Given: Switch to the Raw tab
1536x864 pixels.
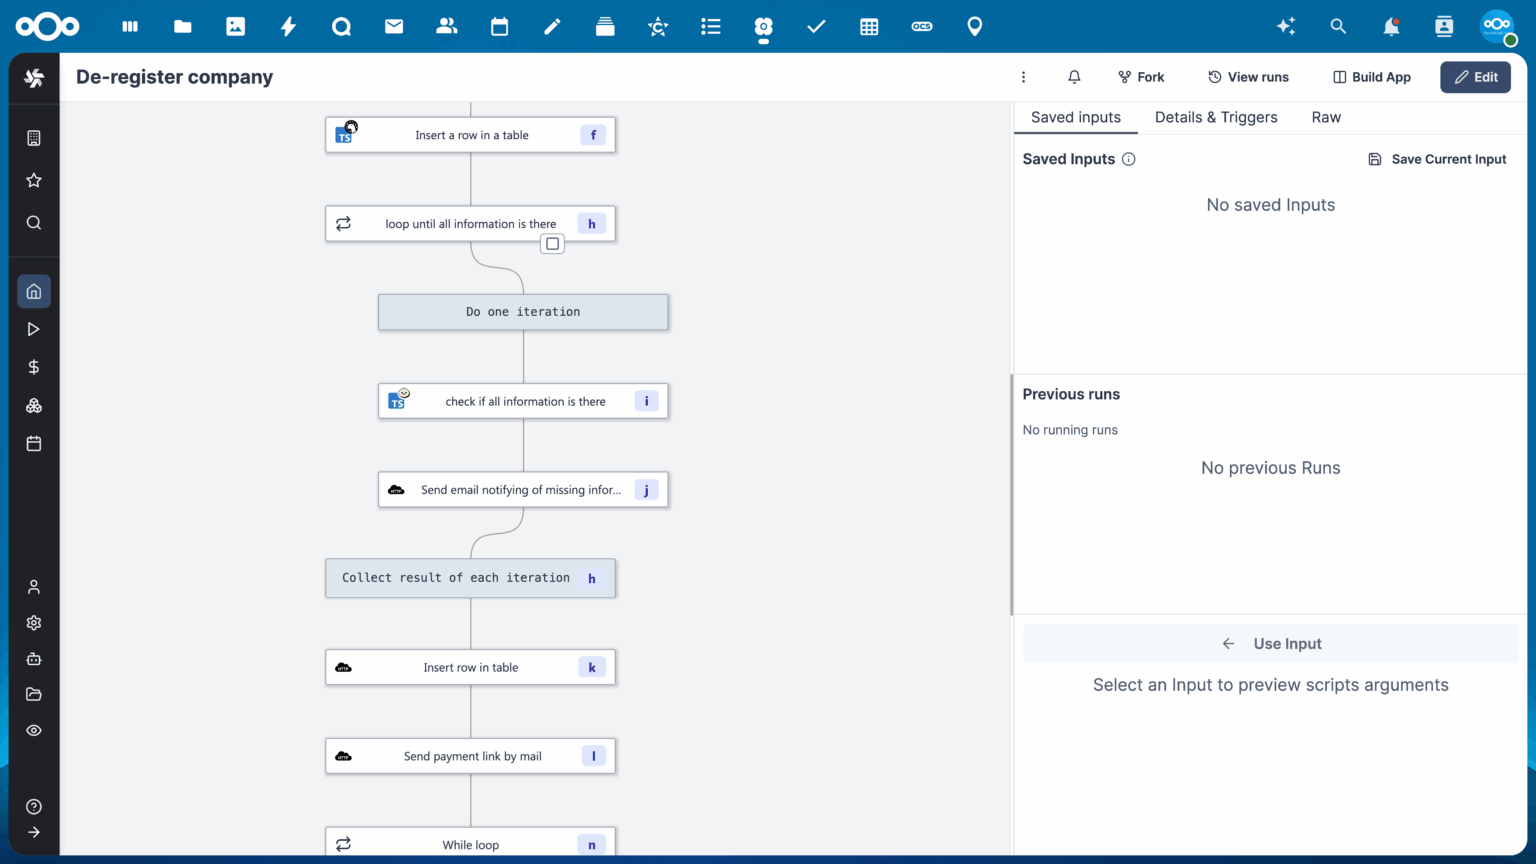Looking at the screenshot, I should point(1326,117).
